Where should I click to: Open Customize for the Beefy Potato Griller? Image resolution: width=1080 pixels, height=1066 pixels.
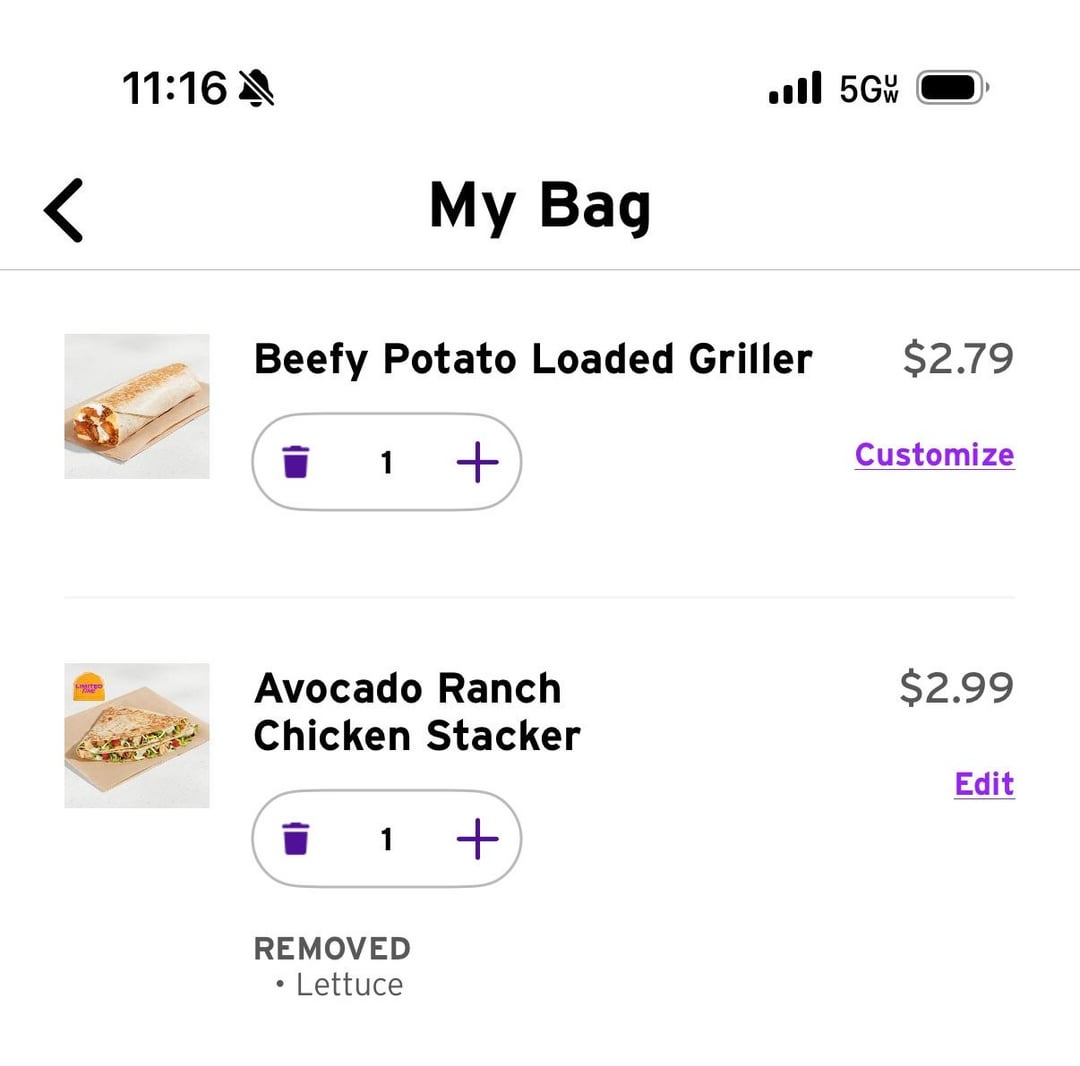pos(934,455)
